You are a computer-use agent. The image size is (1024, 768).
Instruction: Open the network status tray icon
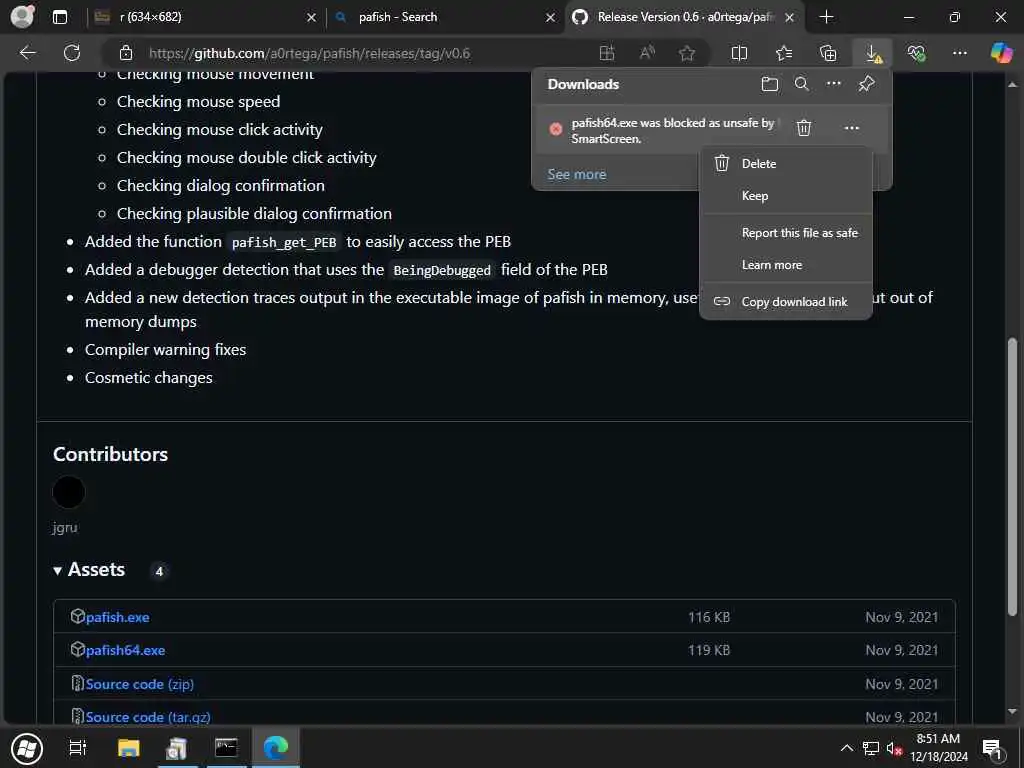click(871, 749)
